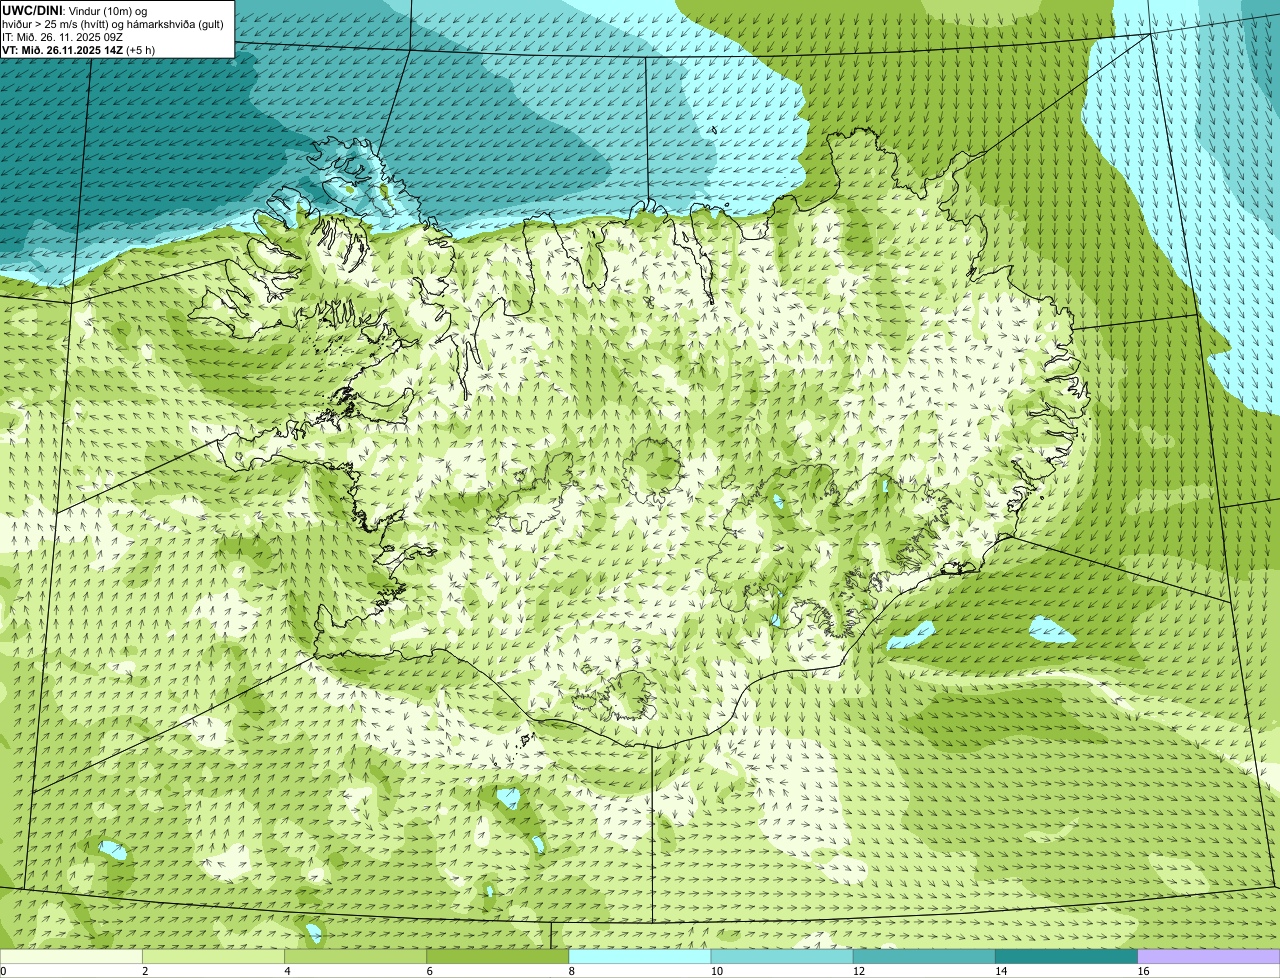Select the "Vindur (10m) og" label
The height and width of the screenshot is (978, 1280).
point(107,11)
